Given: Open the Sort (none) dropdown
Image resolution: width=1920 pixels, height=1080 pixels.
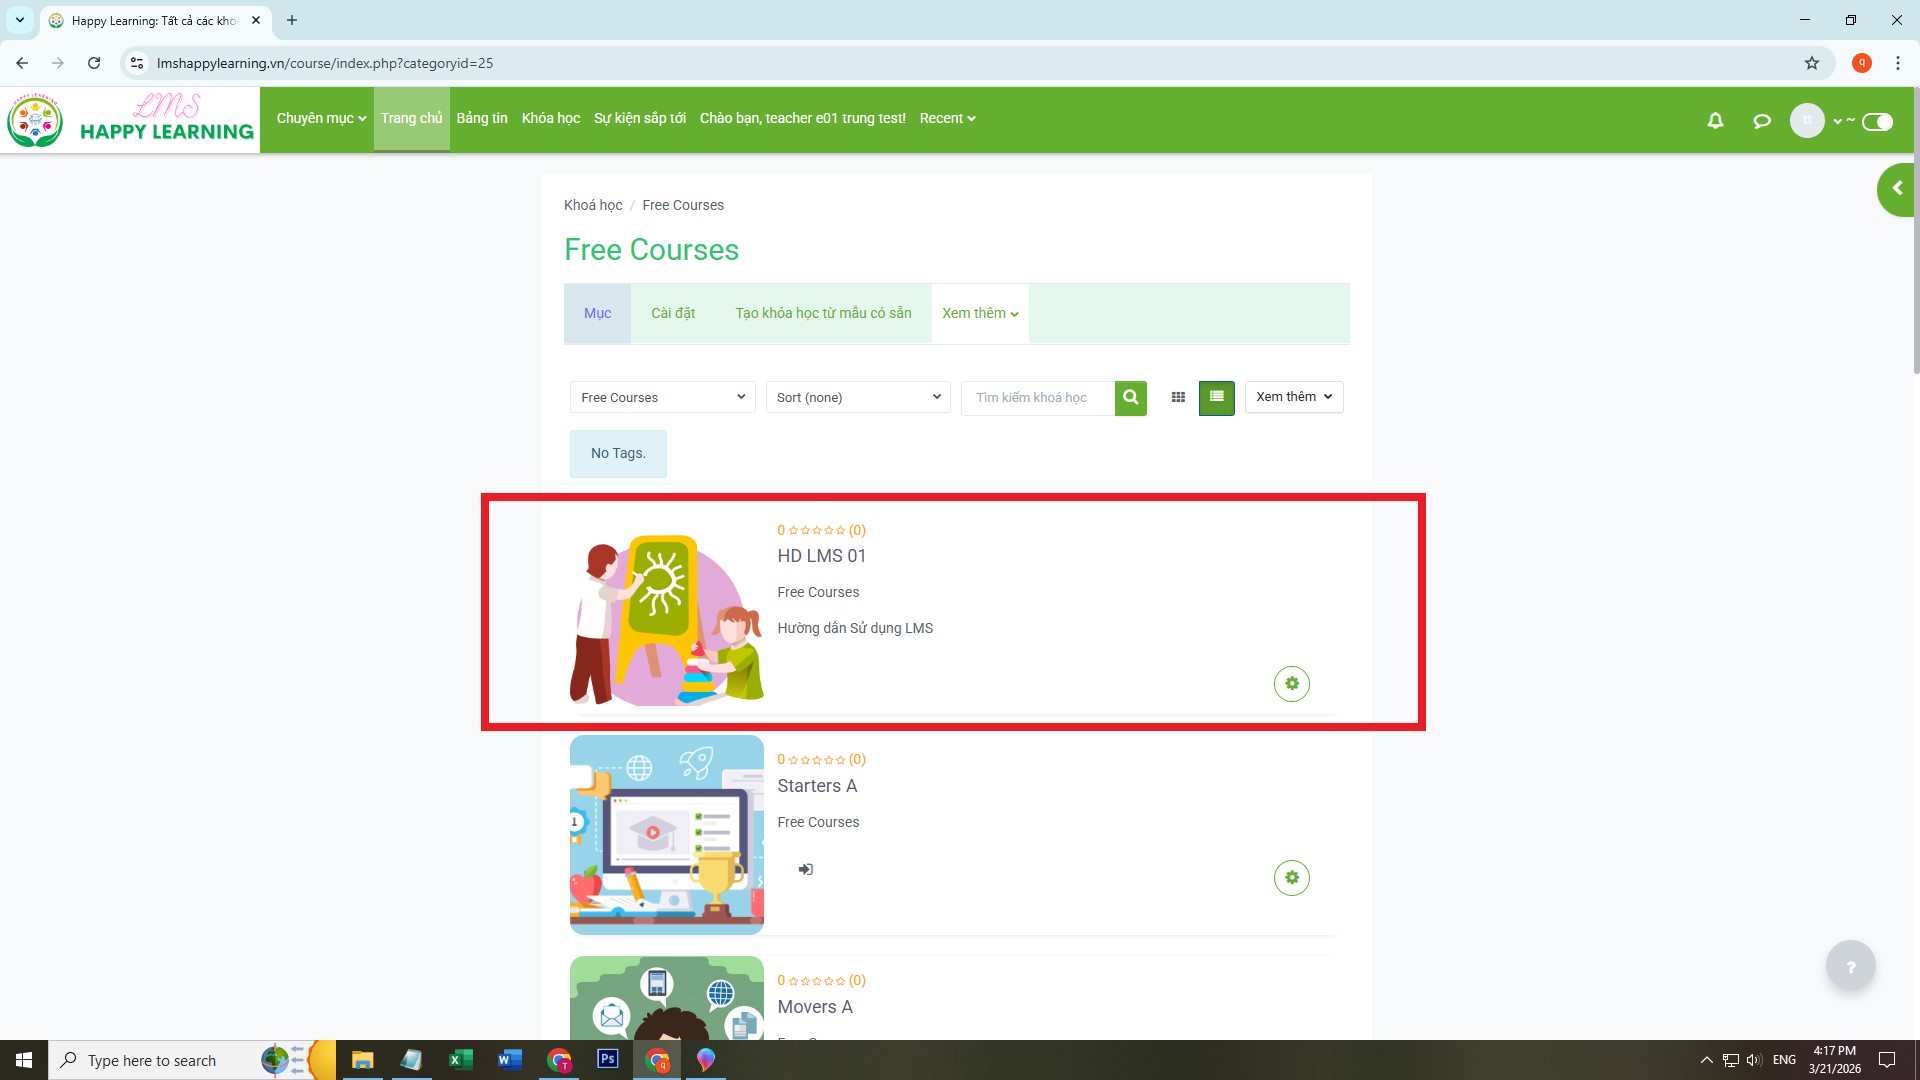Looking at the screenshot, I should 858,397.
